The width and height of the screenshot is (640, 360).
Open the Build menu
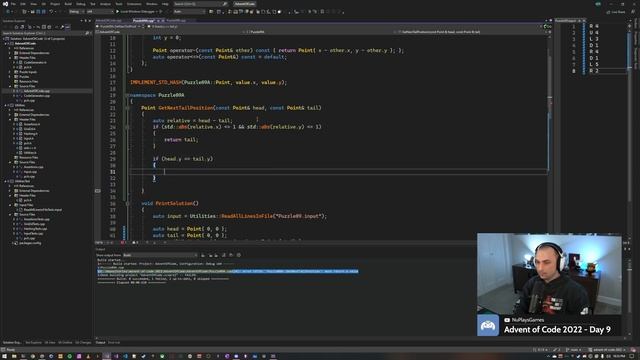point(68,4)
